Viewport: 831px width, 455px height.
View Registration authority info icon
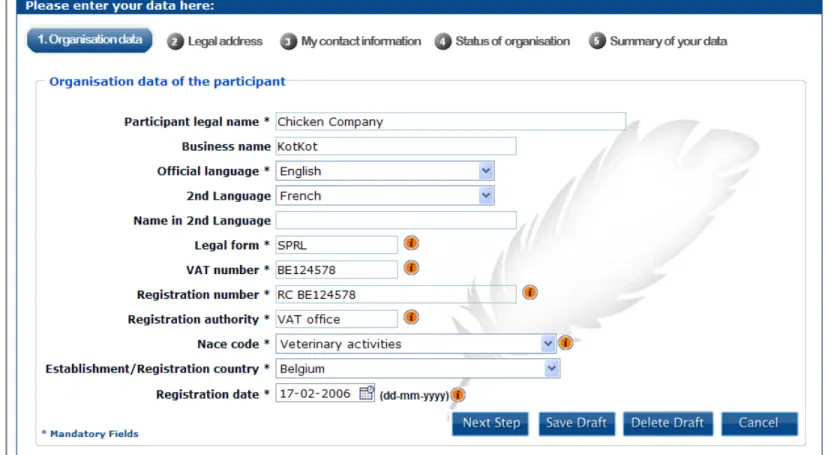point(411,317)
